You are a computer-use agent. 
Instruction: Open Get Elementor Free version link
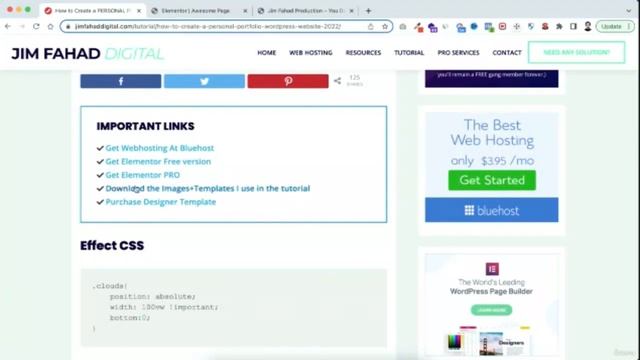[x=158, y=162]
